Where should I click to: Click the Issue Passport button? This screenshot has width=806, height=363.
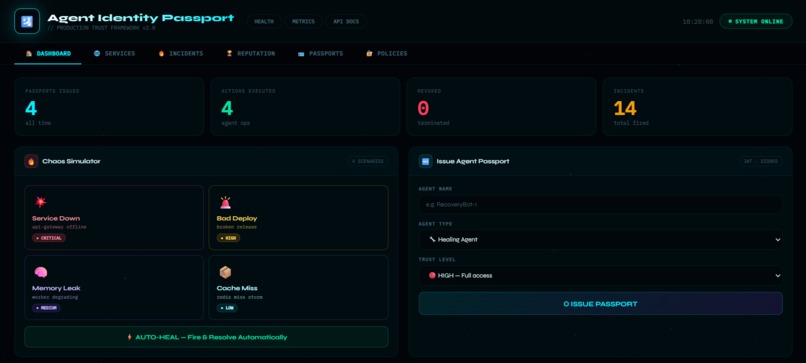point(600,304)
